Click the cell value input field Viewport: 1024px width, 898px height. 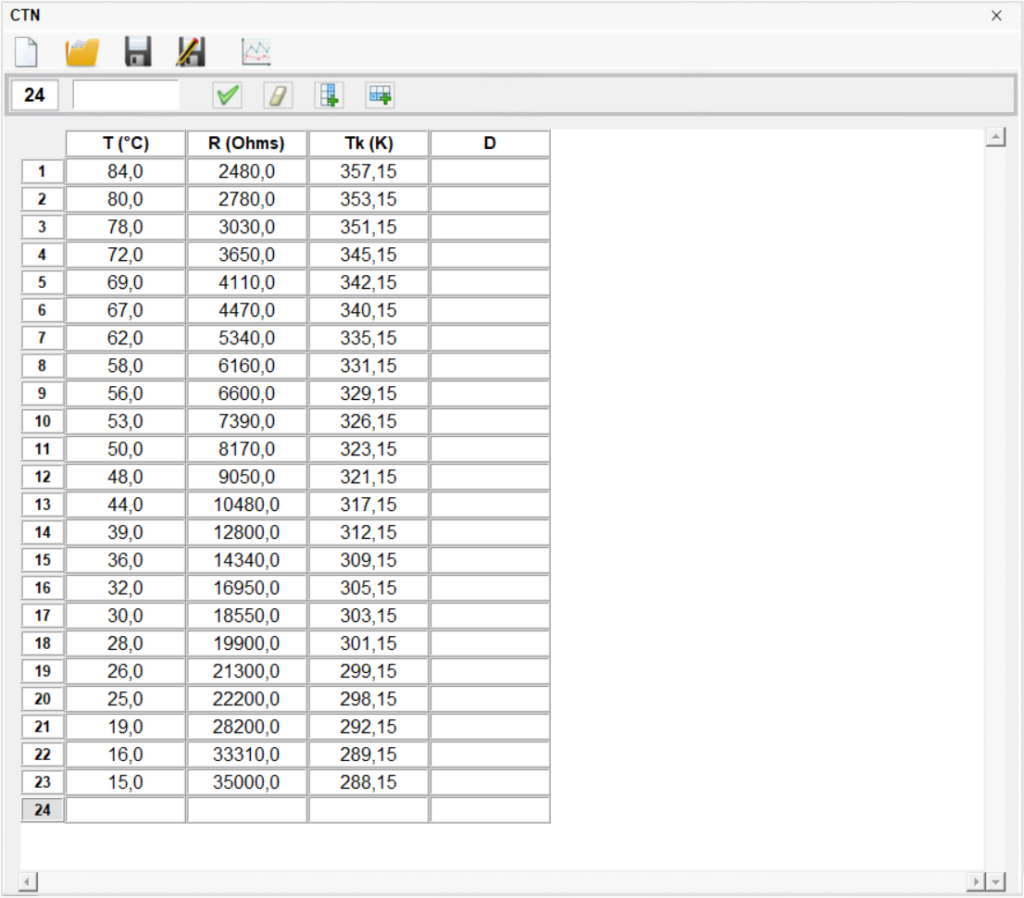(x=126, y=95)
